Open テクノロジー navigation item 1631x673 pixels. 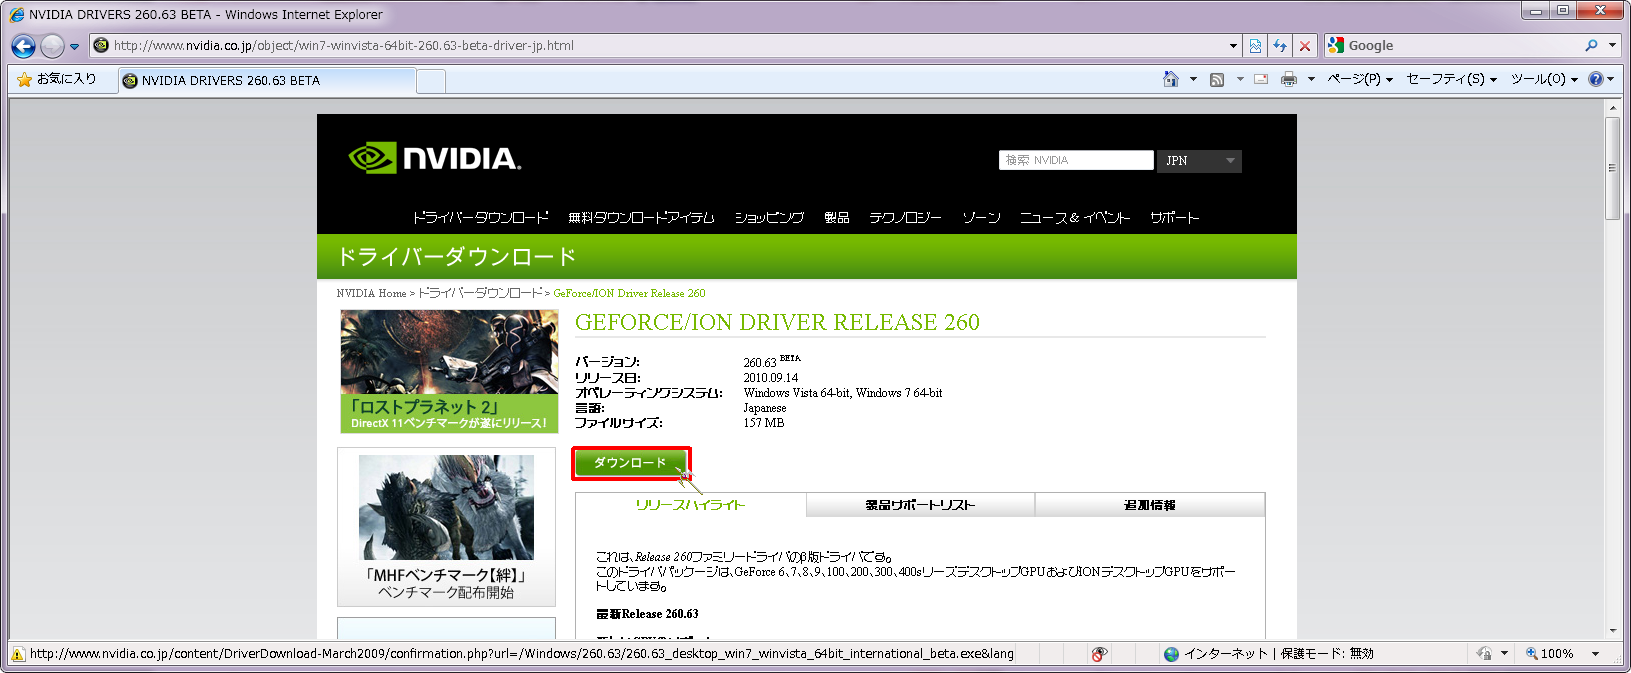[905, 217]
